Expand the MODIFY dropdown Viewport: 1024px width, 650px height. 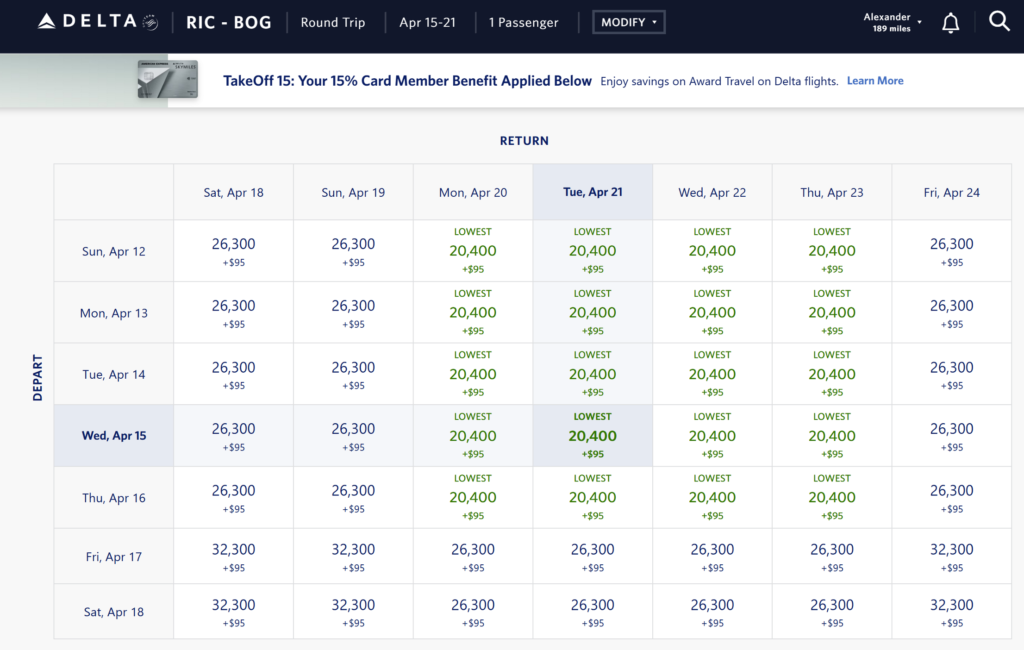click(x=628, y=22)
